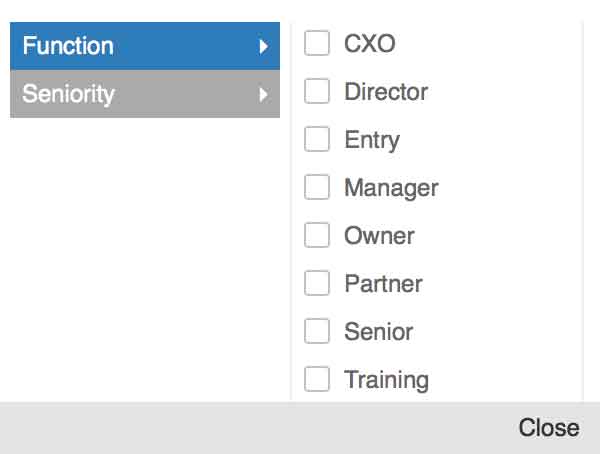This screenshot has height=454, width=600.
Task: Mark the Partner checkbox
Action: pyautogui.click(x=317, y=284)
